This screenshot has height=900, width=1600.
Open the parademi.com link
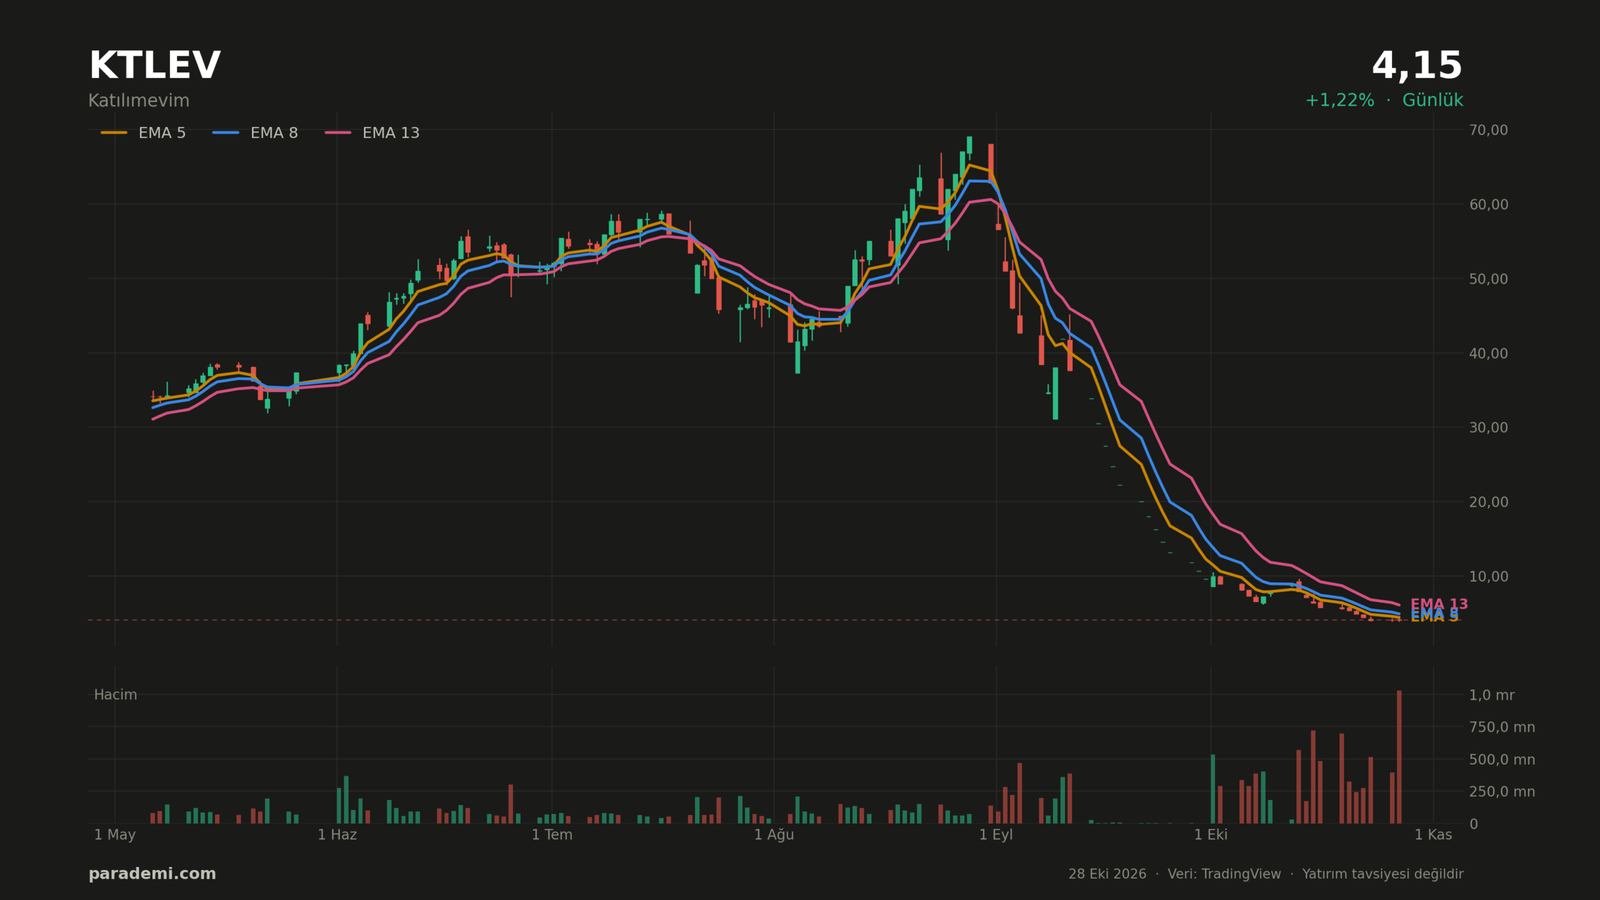click(x=152, y=874)
